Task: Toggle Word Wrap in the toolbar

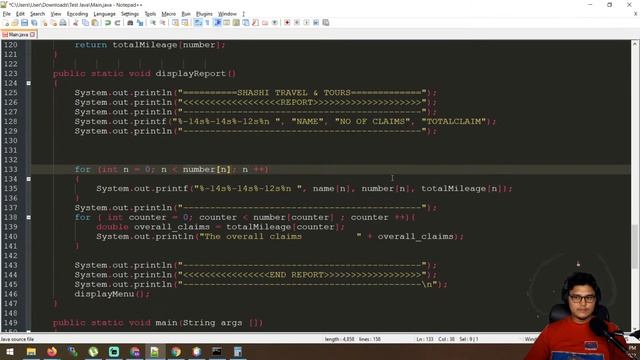Action: [x=198, y=22]
